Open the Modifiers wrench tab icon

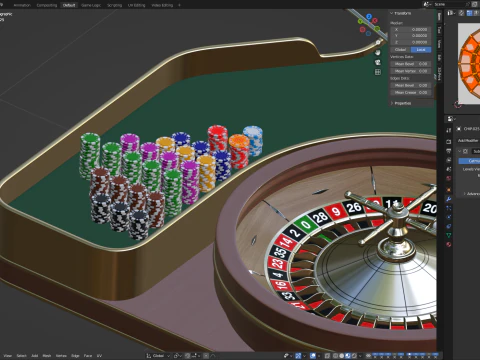pos(449,199)
